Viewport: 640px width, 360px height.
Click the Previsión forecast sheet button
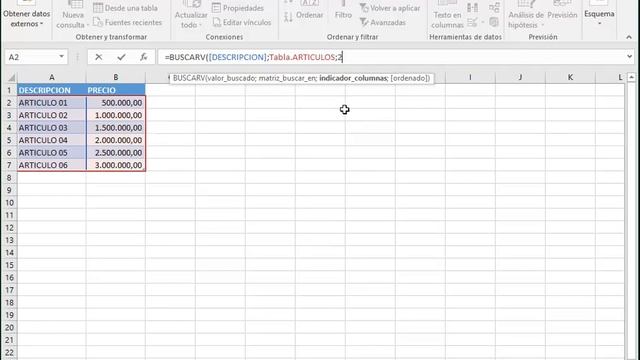click(562, 11)
